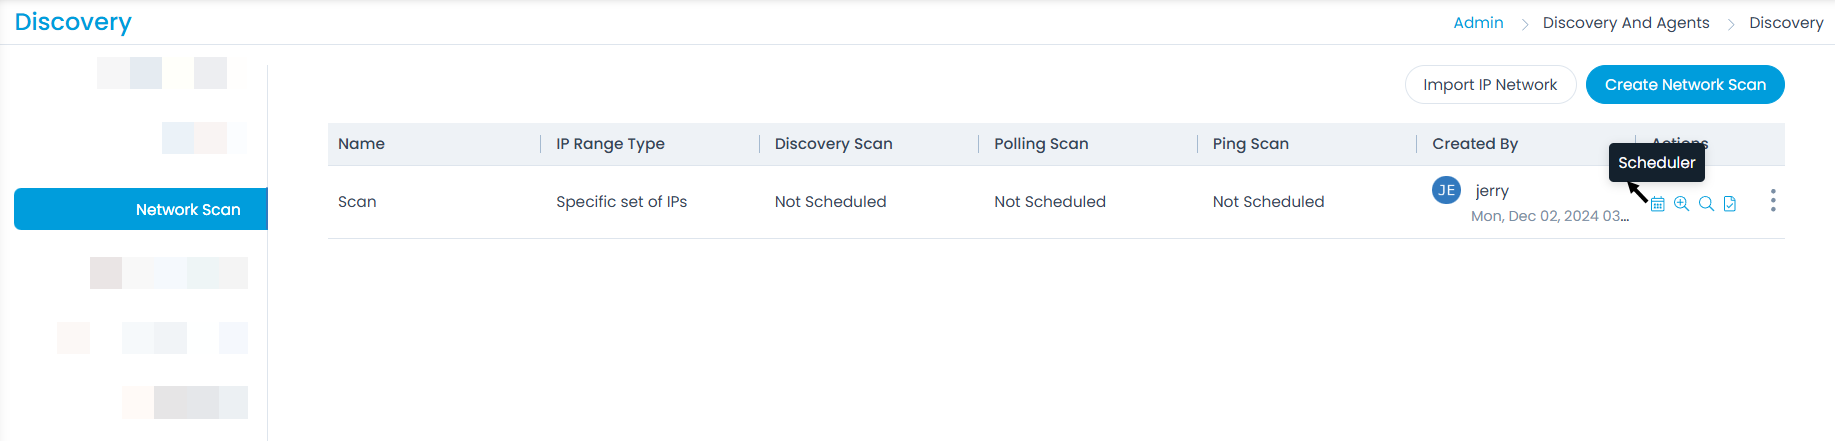1835x441 pixels.
Task: Click the JE user avatar
Action: pyautogui.click(x=1446, y=190)
